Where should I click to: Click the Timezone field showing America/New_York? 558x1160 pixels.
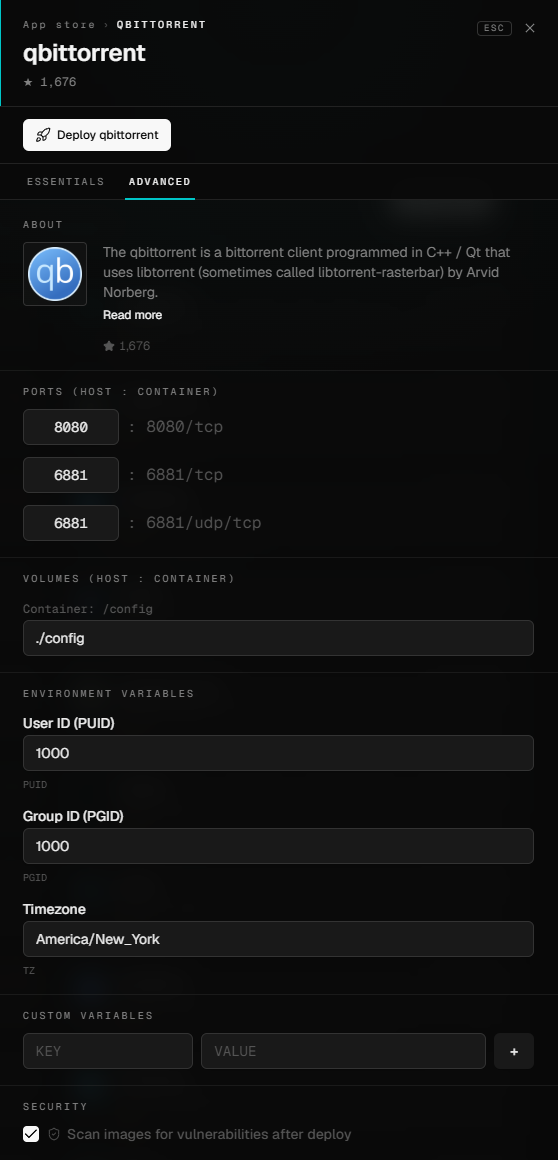point(278,939)
